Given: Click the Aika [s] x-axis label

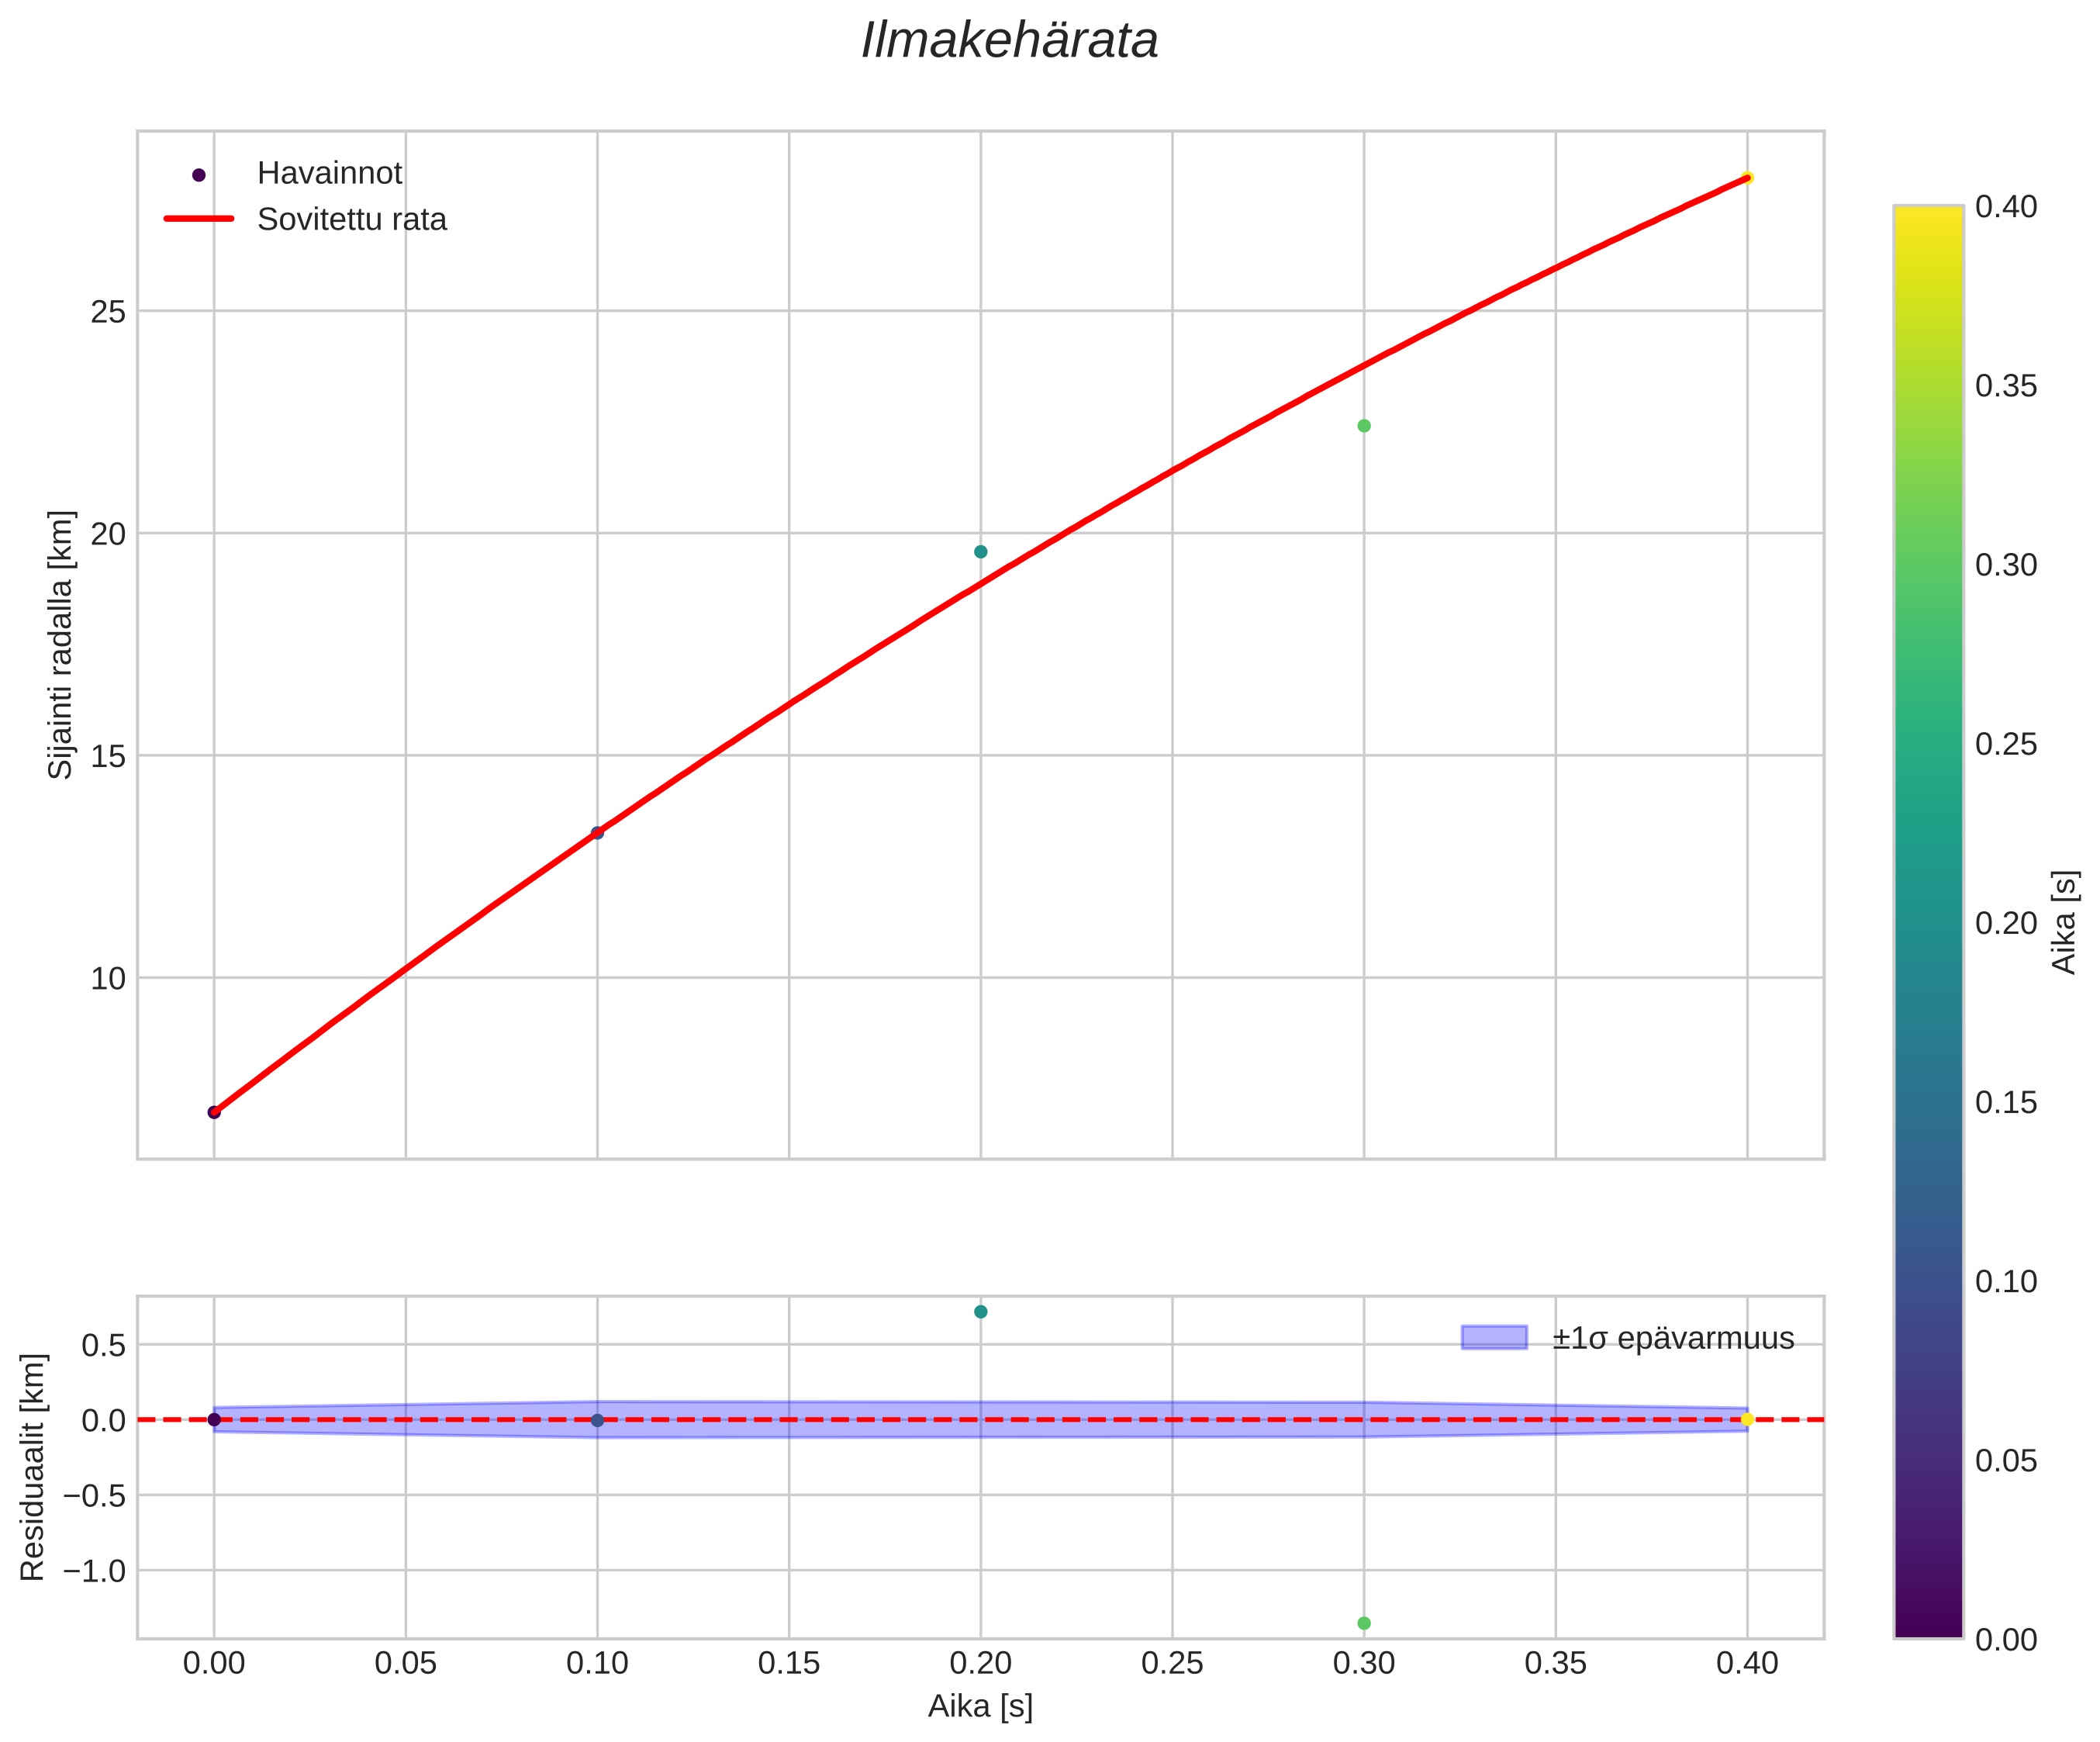Looking at the screenshot, I should 980,1707.
